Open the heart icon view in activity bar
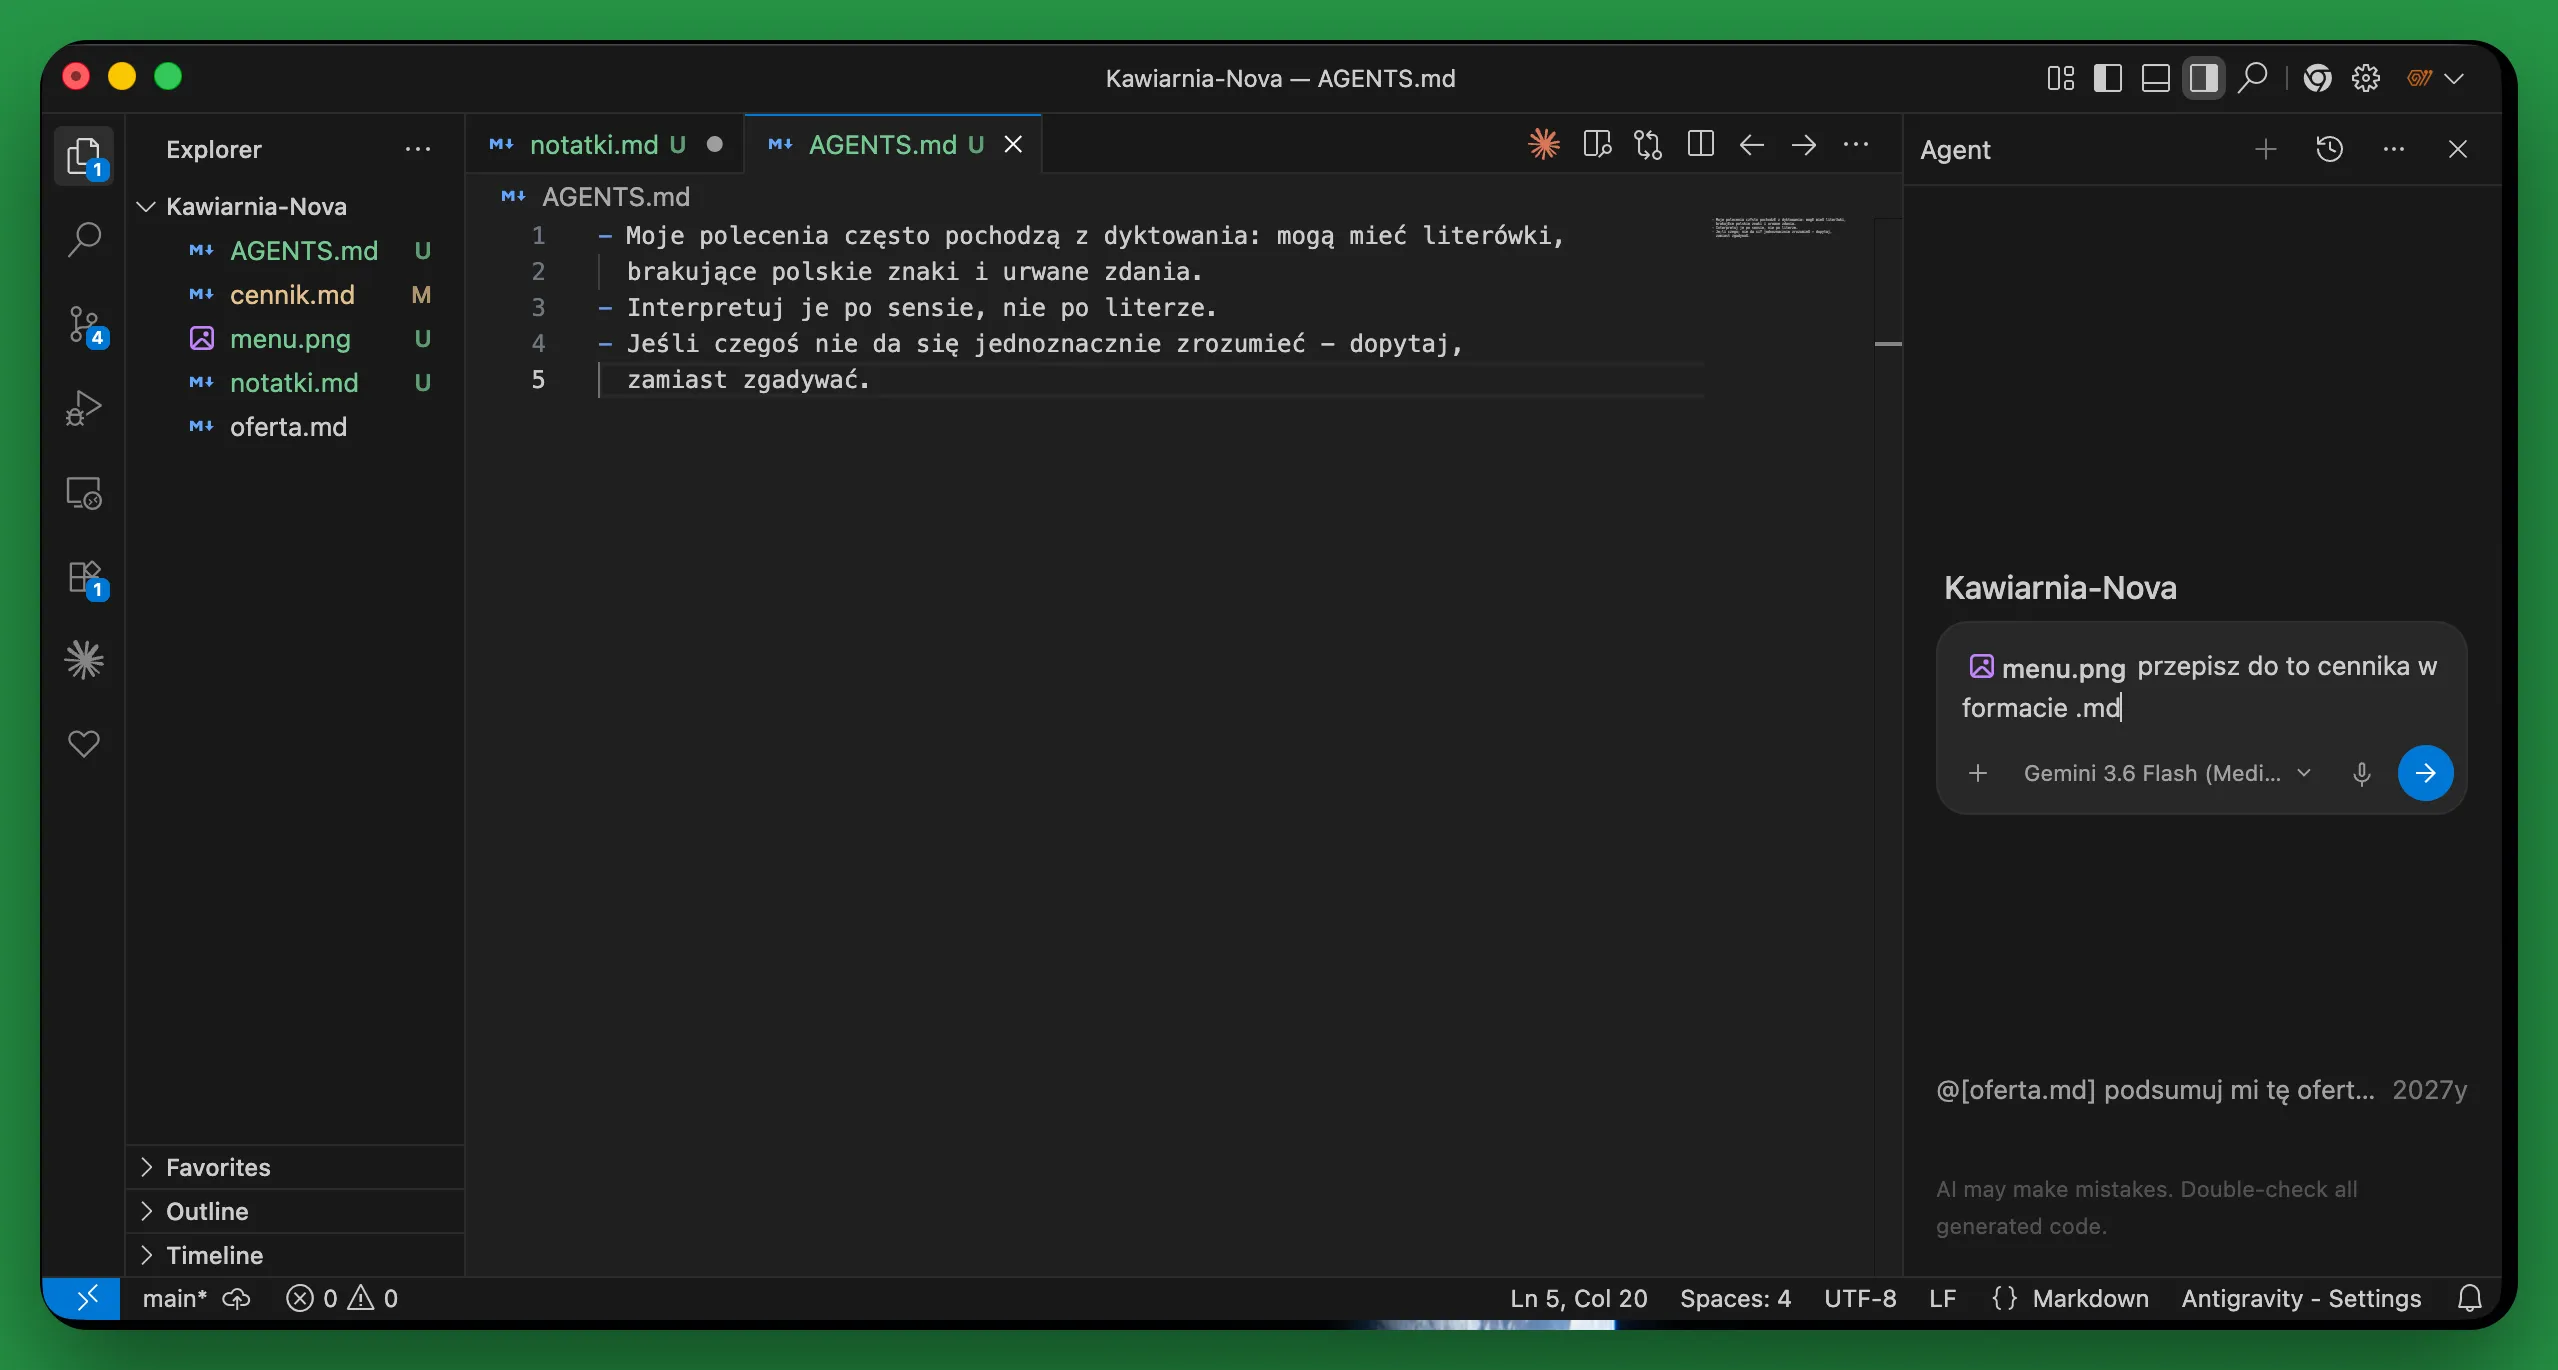The height and width of the screenshot is (1370, 2558). [84, 744]
